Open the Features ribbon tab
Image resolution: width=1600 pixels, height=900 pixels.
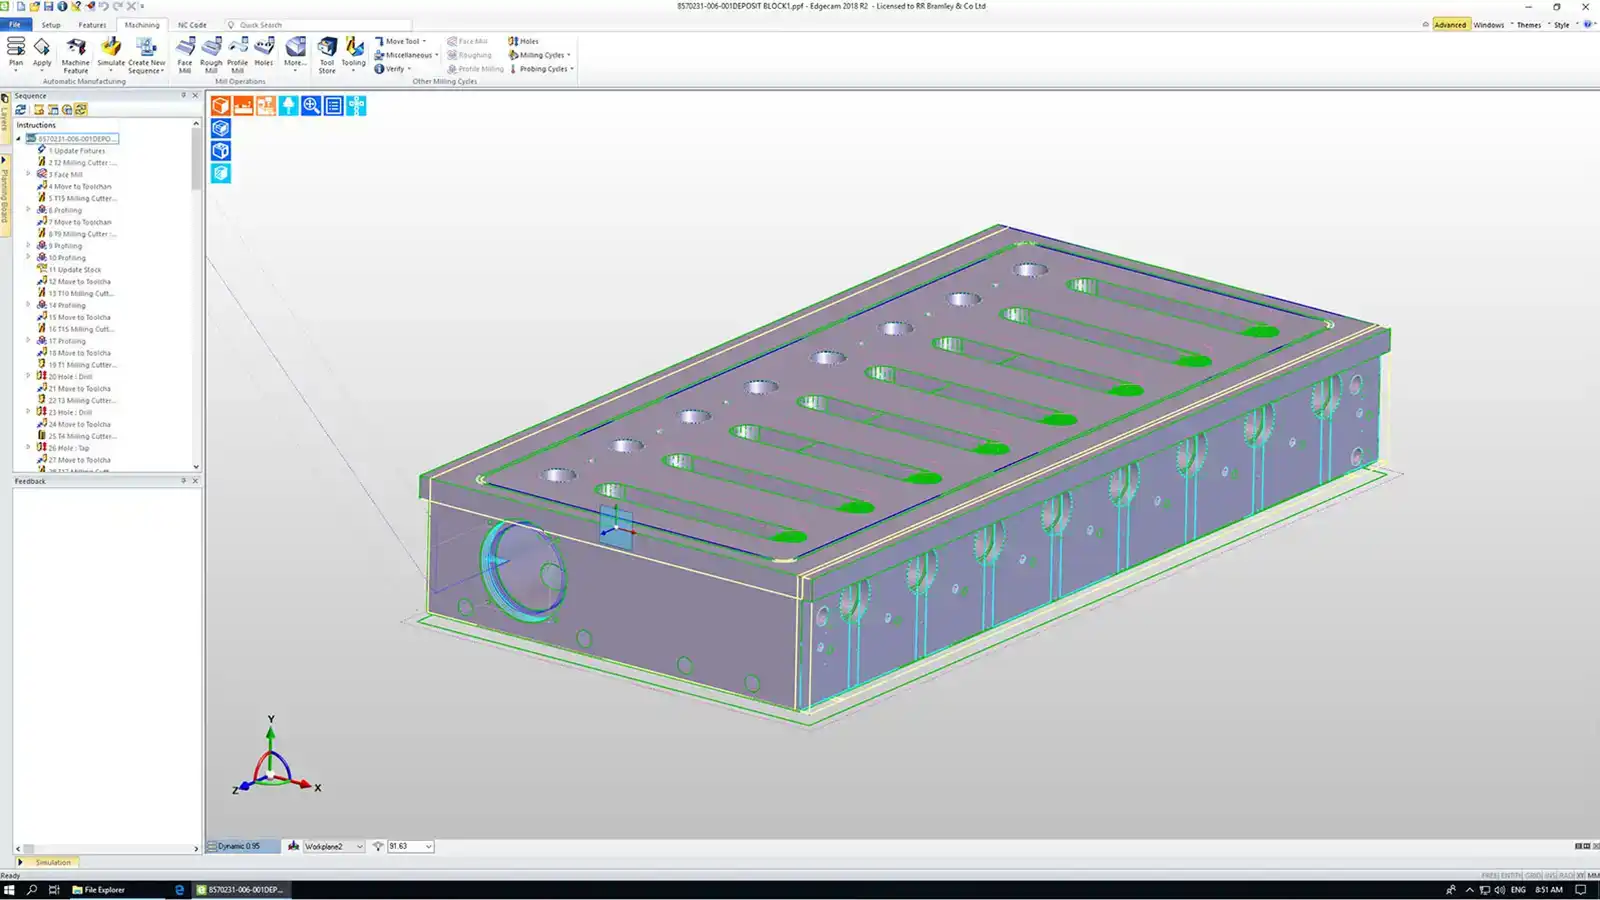[x=92, y=25]
